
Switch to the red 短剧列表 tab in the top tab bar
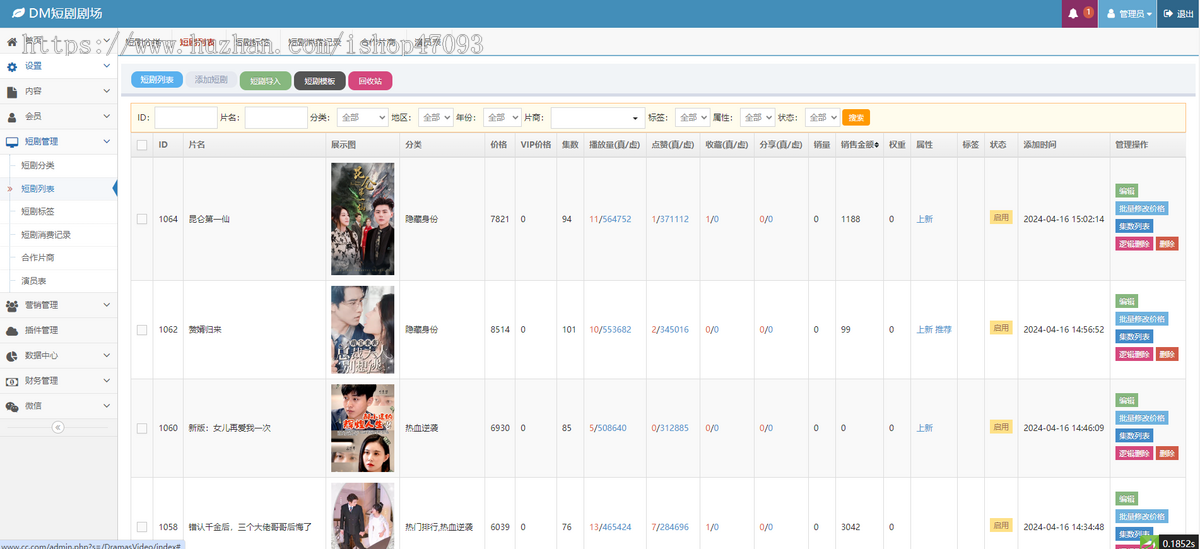[197, 42]
